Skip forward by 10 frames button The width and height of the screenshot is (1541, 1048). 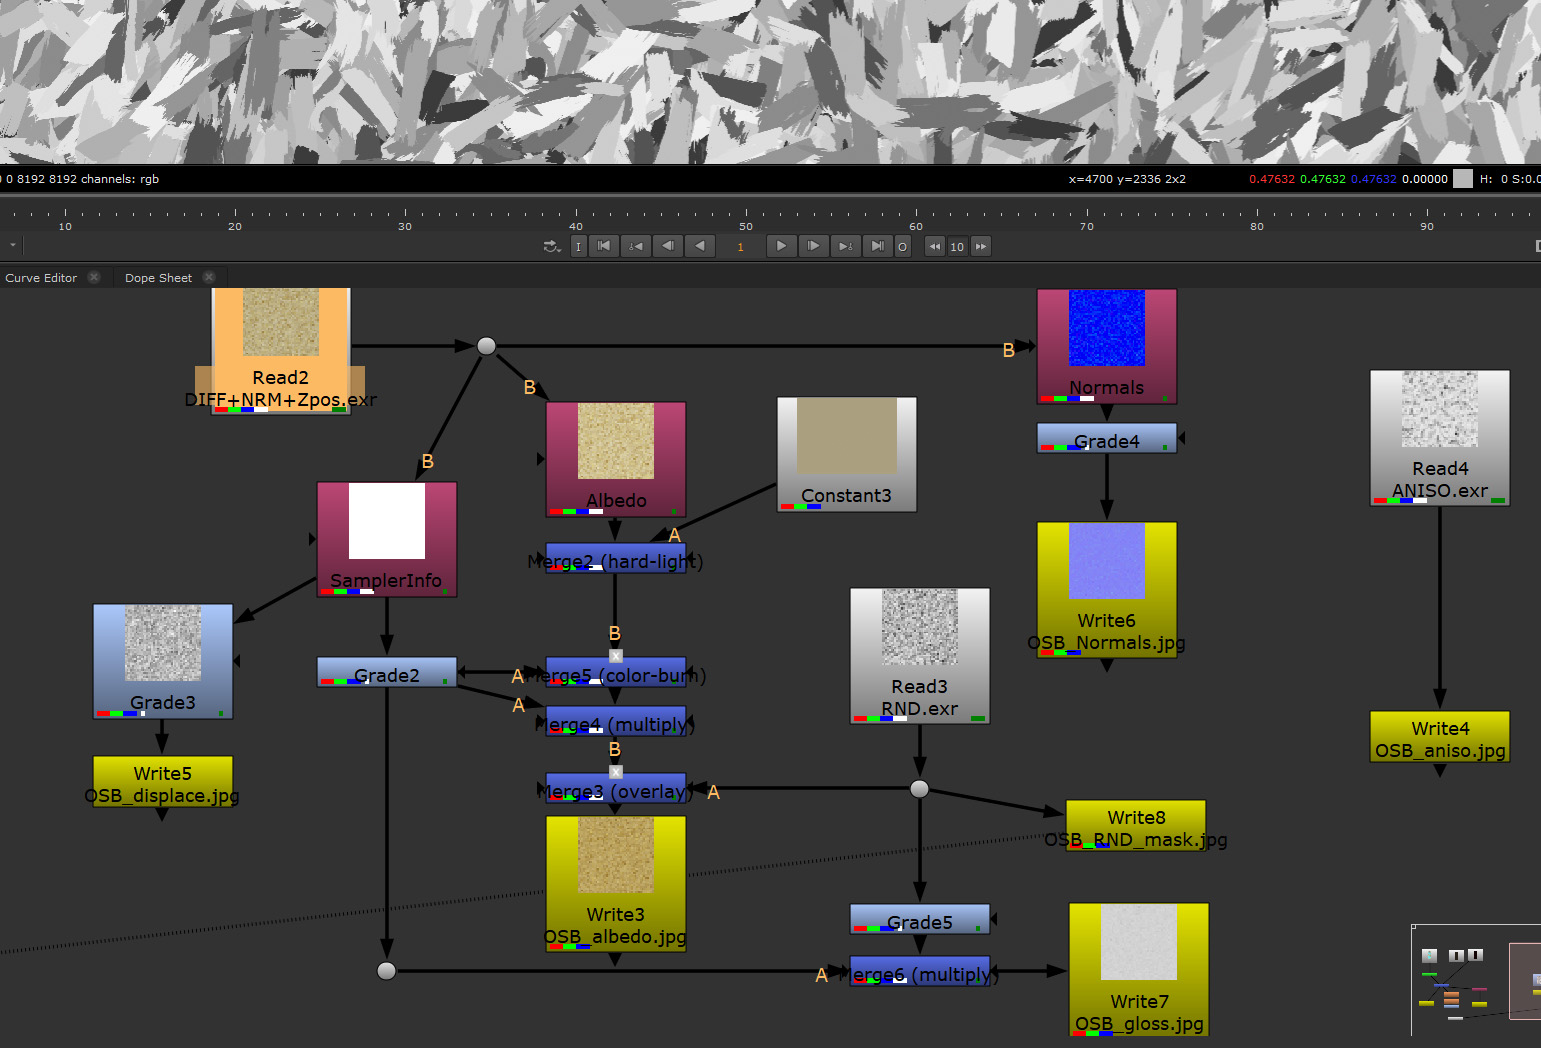click(980, 246)
